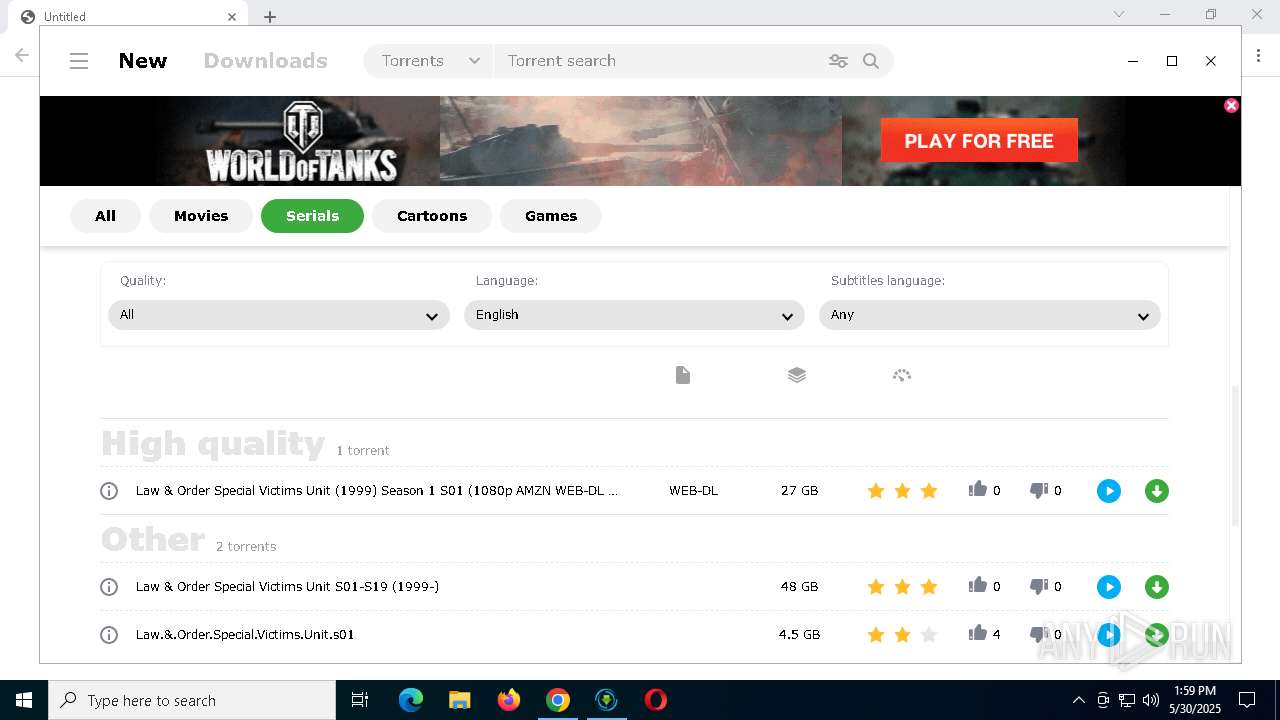Switch to the New tab
1280x720 pixels.
[143, 61]
